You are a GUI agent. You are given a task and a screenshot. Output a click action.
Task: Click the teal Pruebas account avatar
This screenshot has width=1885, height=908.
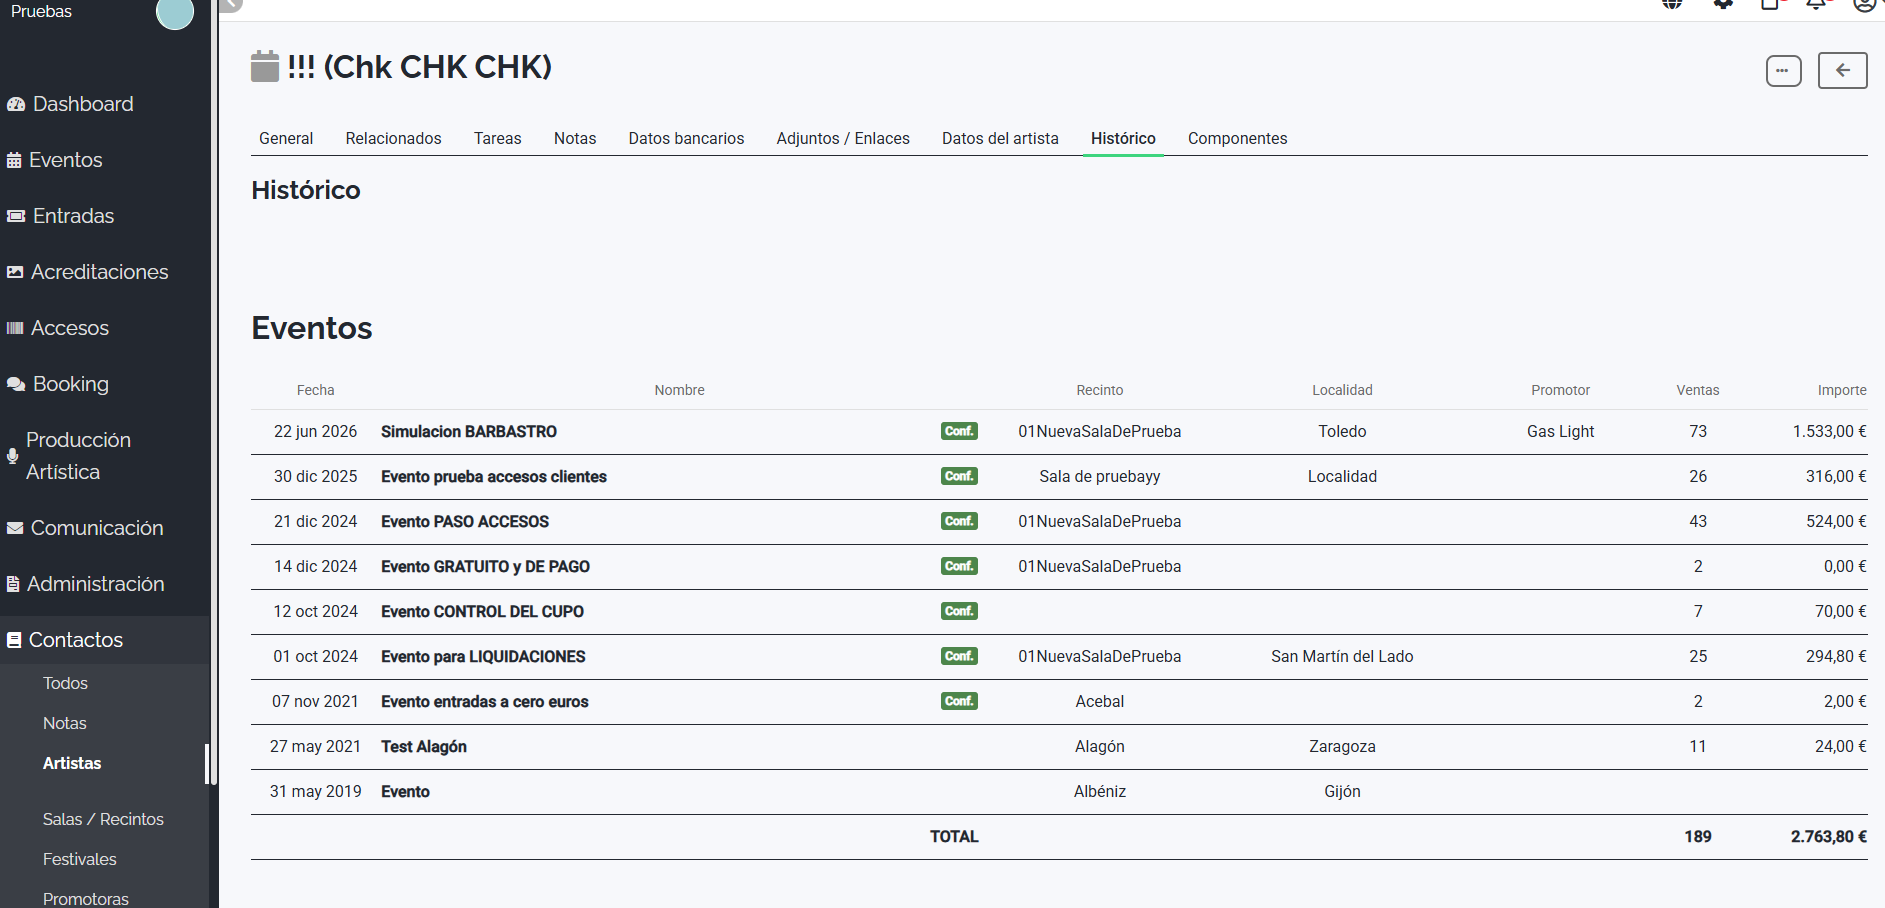[175, 12]
